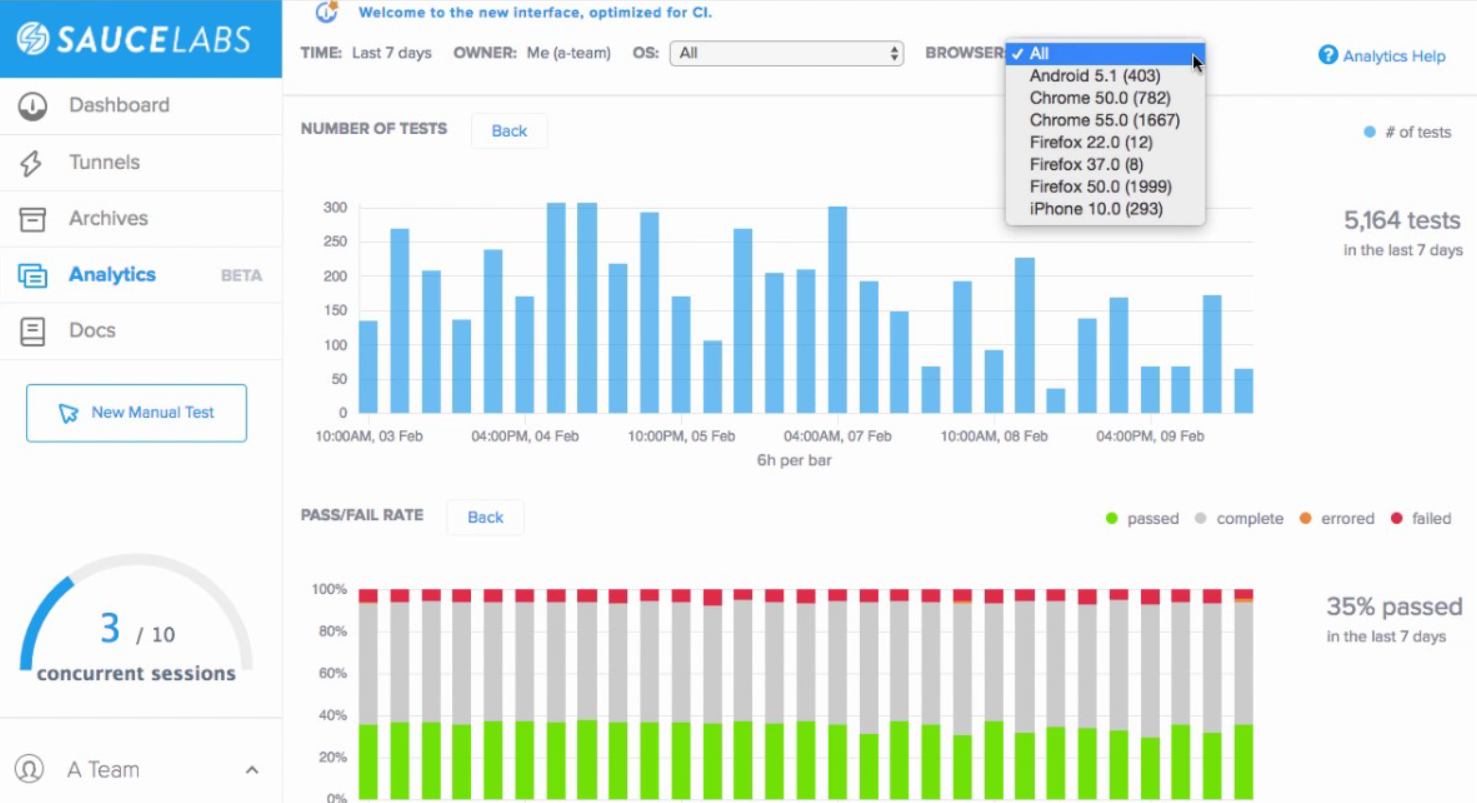Click the Analytics Help question mark icon
Image resolution: width=1477 pixels, height=803 pixels.
1328,55
